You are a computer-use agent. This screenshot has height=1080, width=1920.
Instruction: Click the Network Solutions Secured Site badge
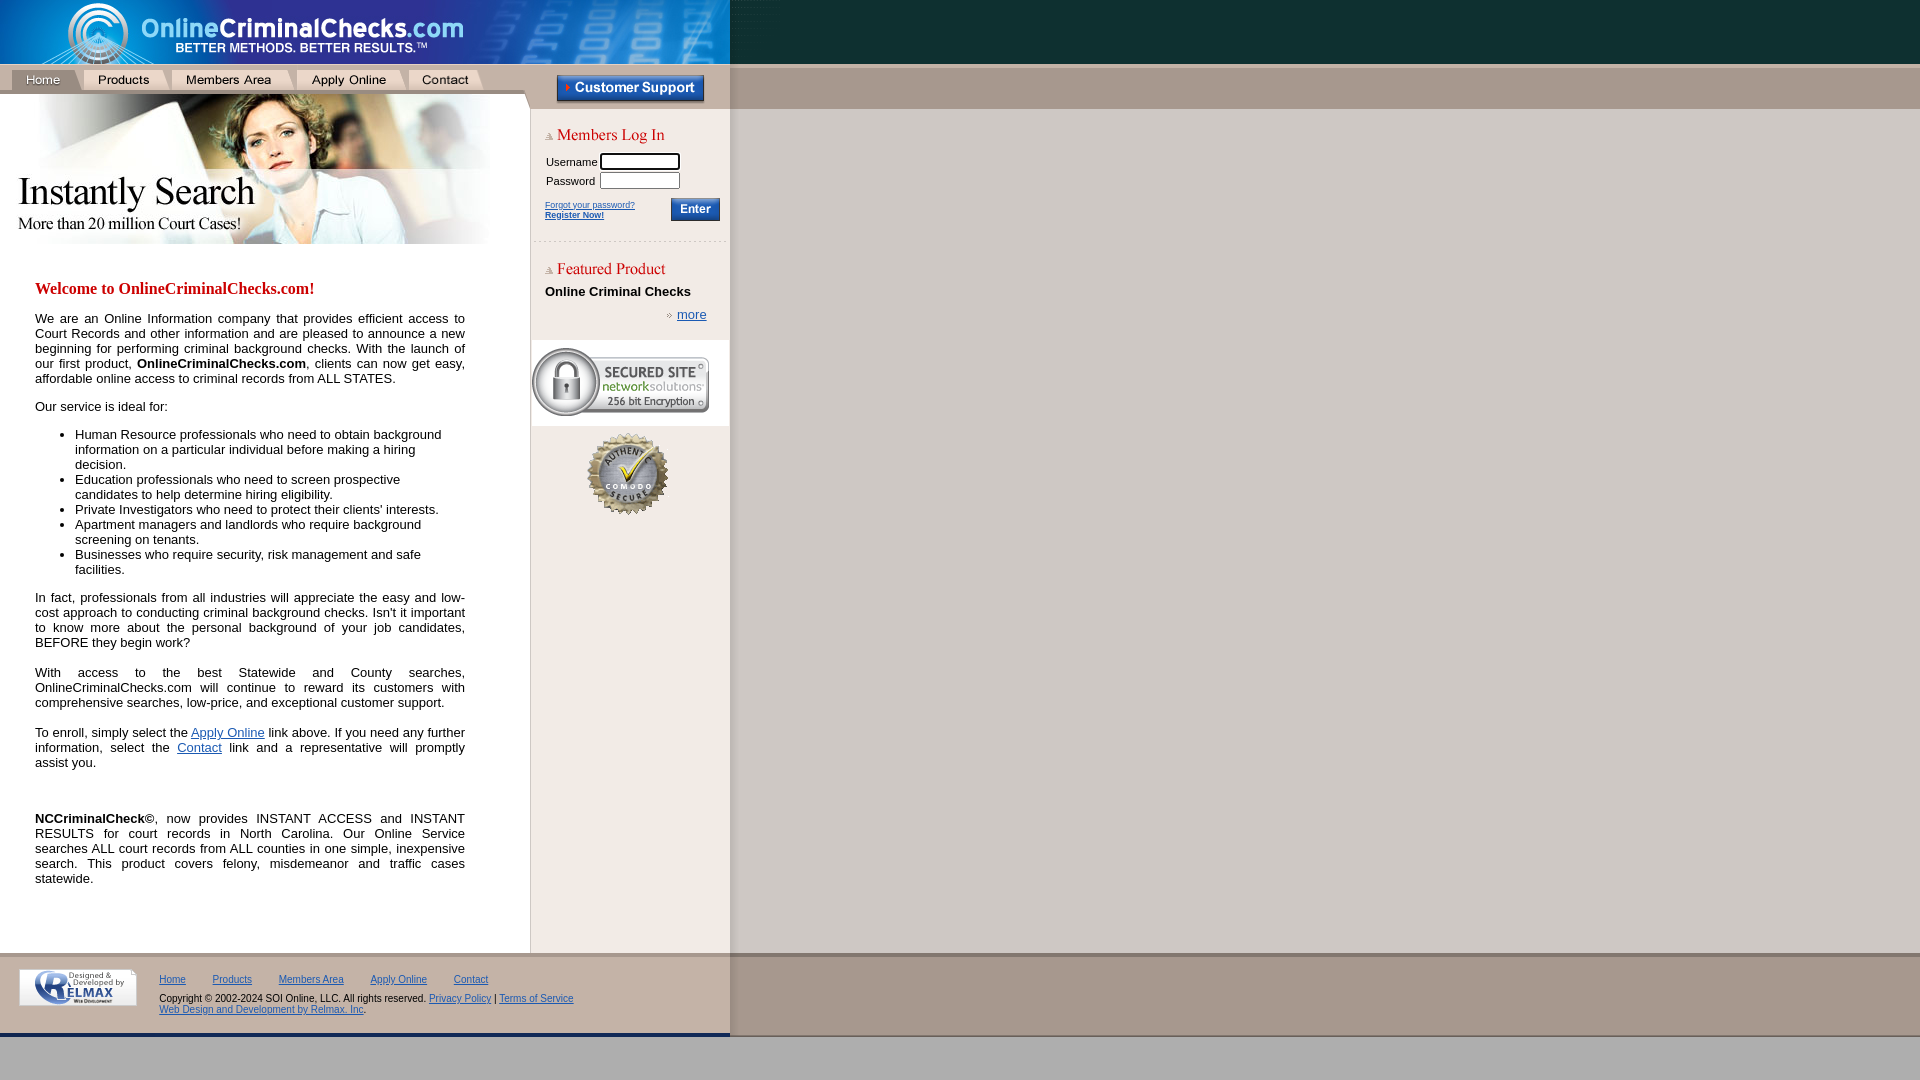point(620,382)
